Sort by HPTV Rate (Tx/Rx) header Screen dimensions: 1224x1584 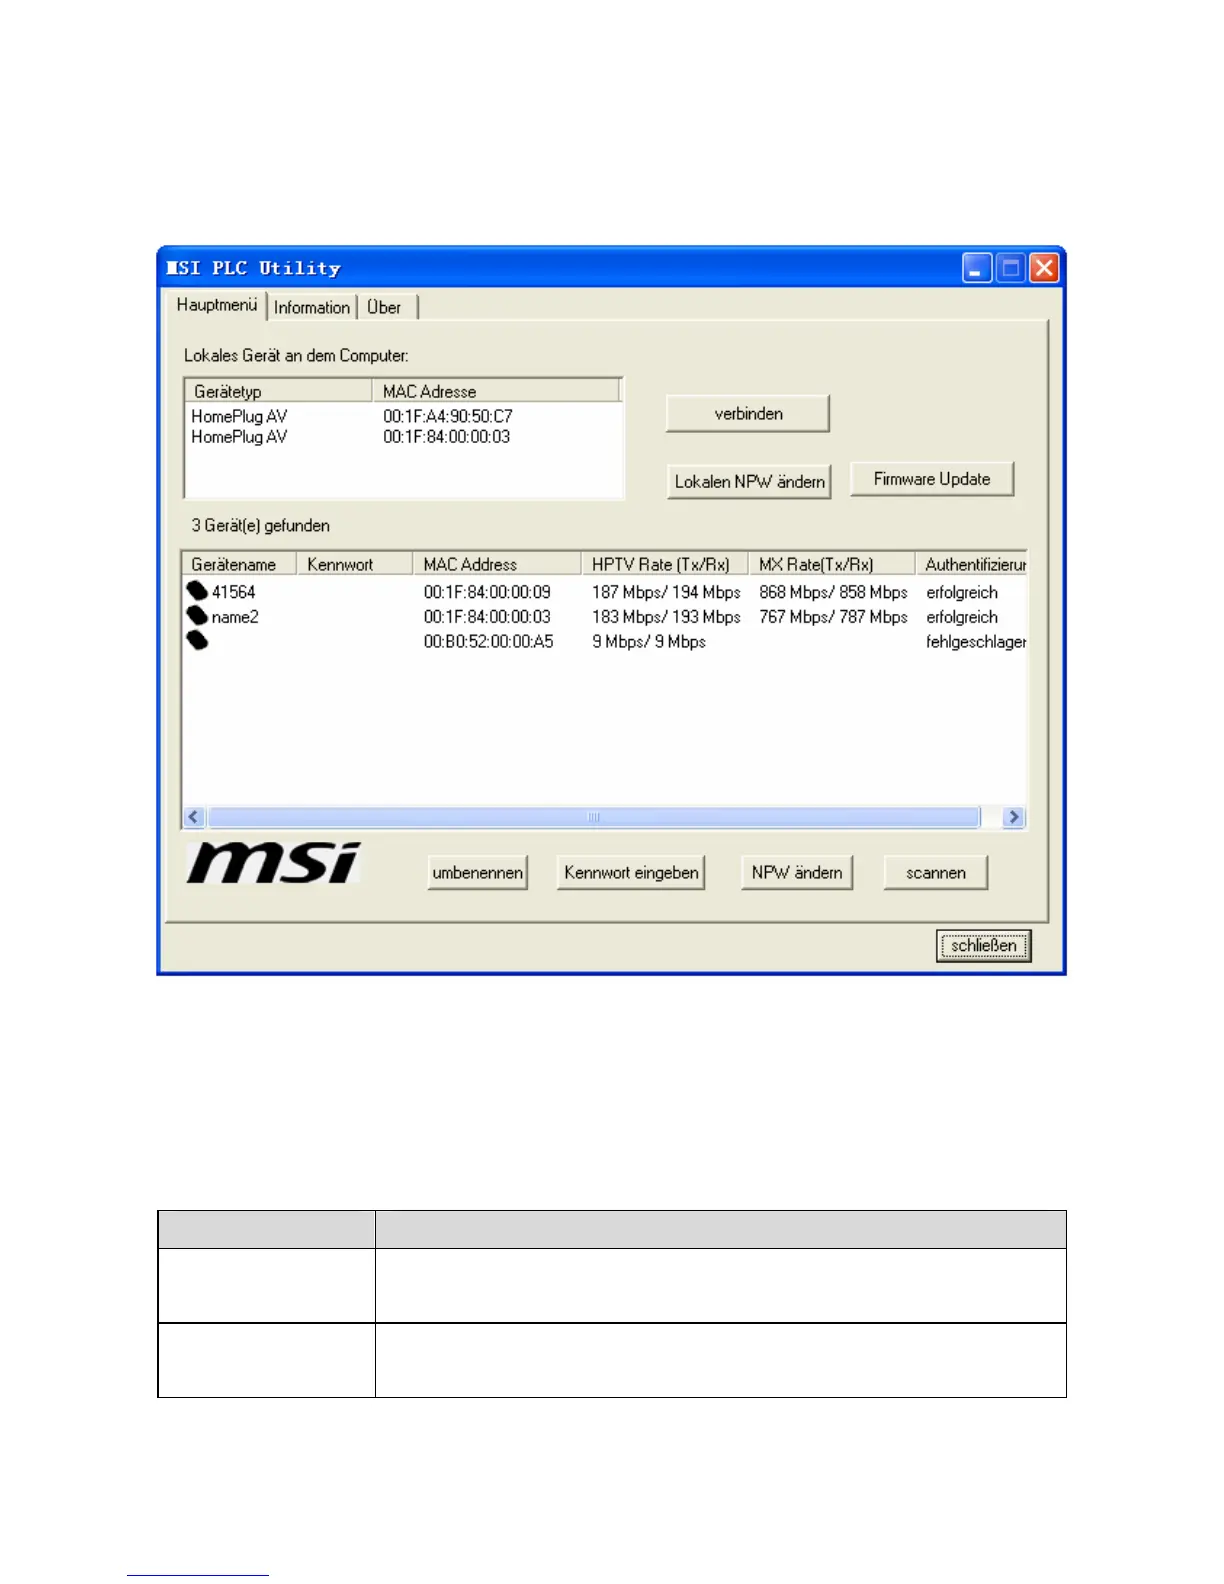pyautogui.click(x=665, y=564)
